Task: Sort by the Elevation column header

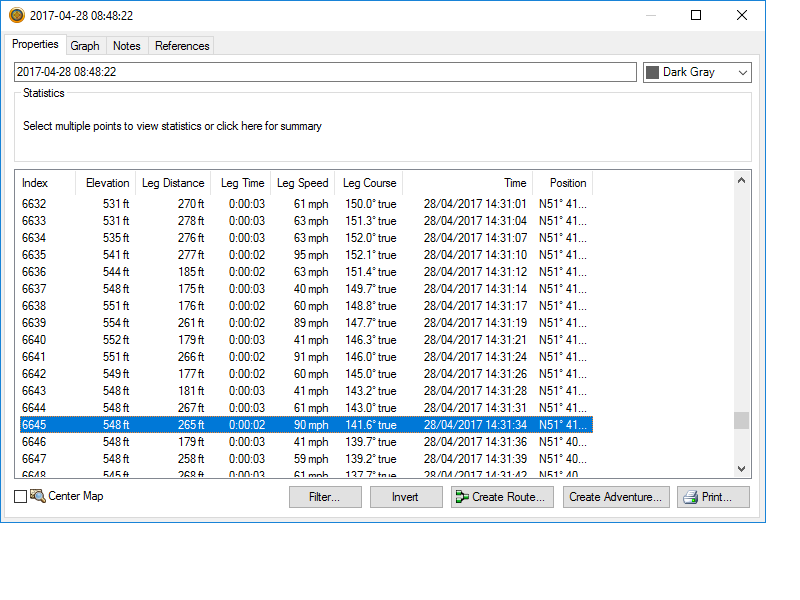Action: click(x=107, y=183)
